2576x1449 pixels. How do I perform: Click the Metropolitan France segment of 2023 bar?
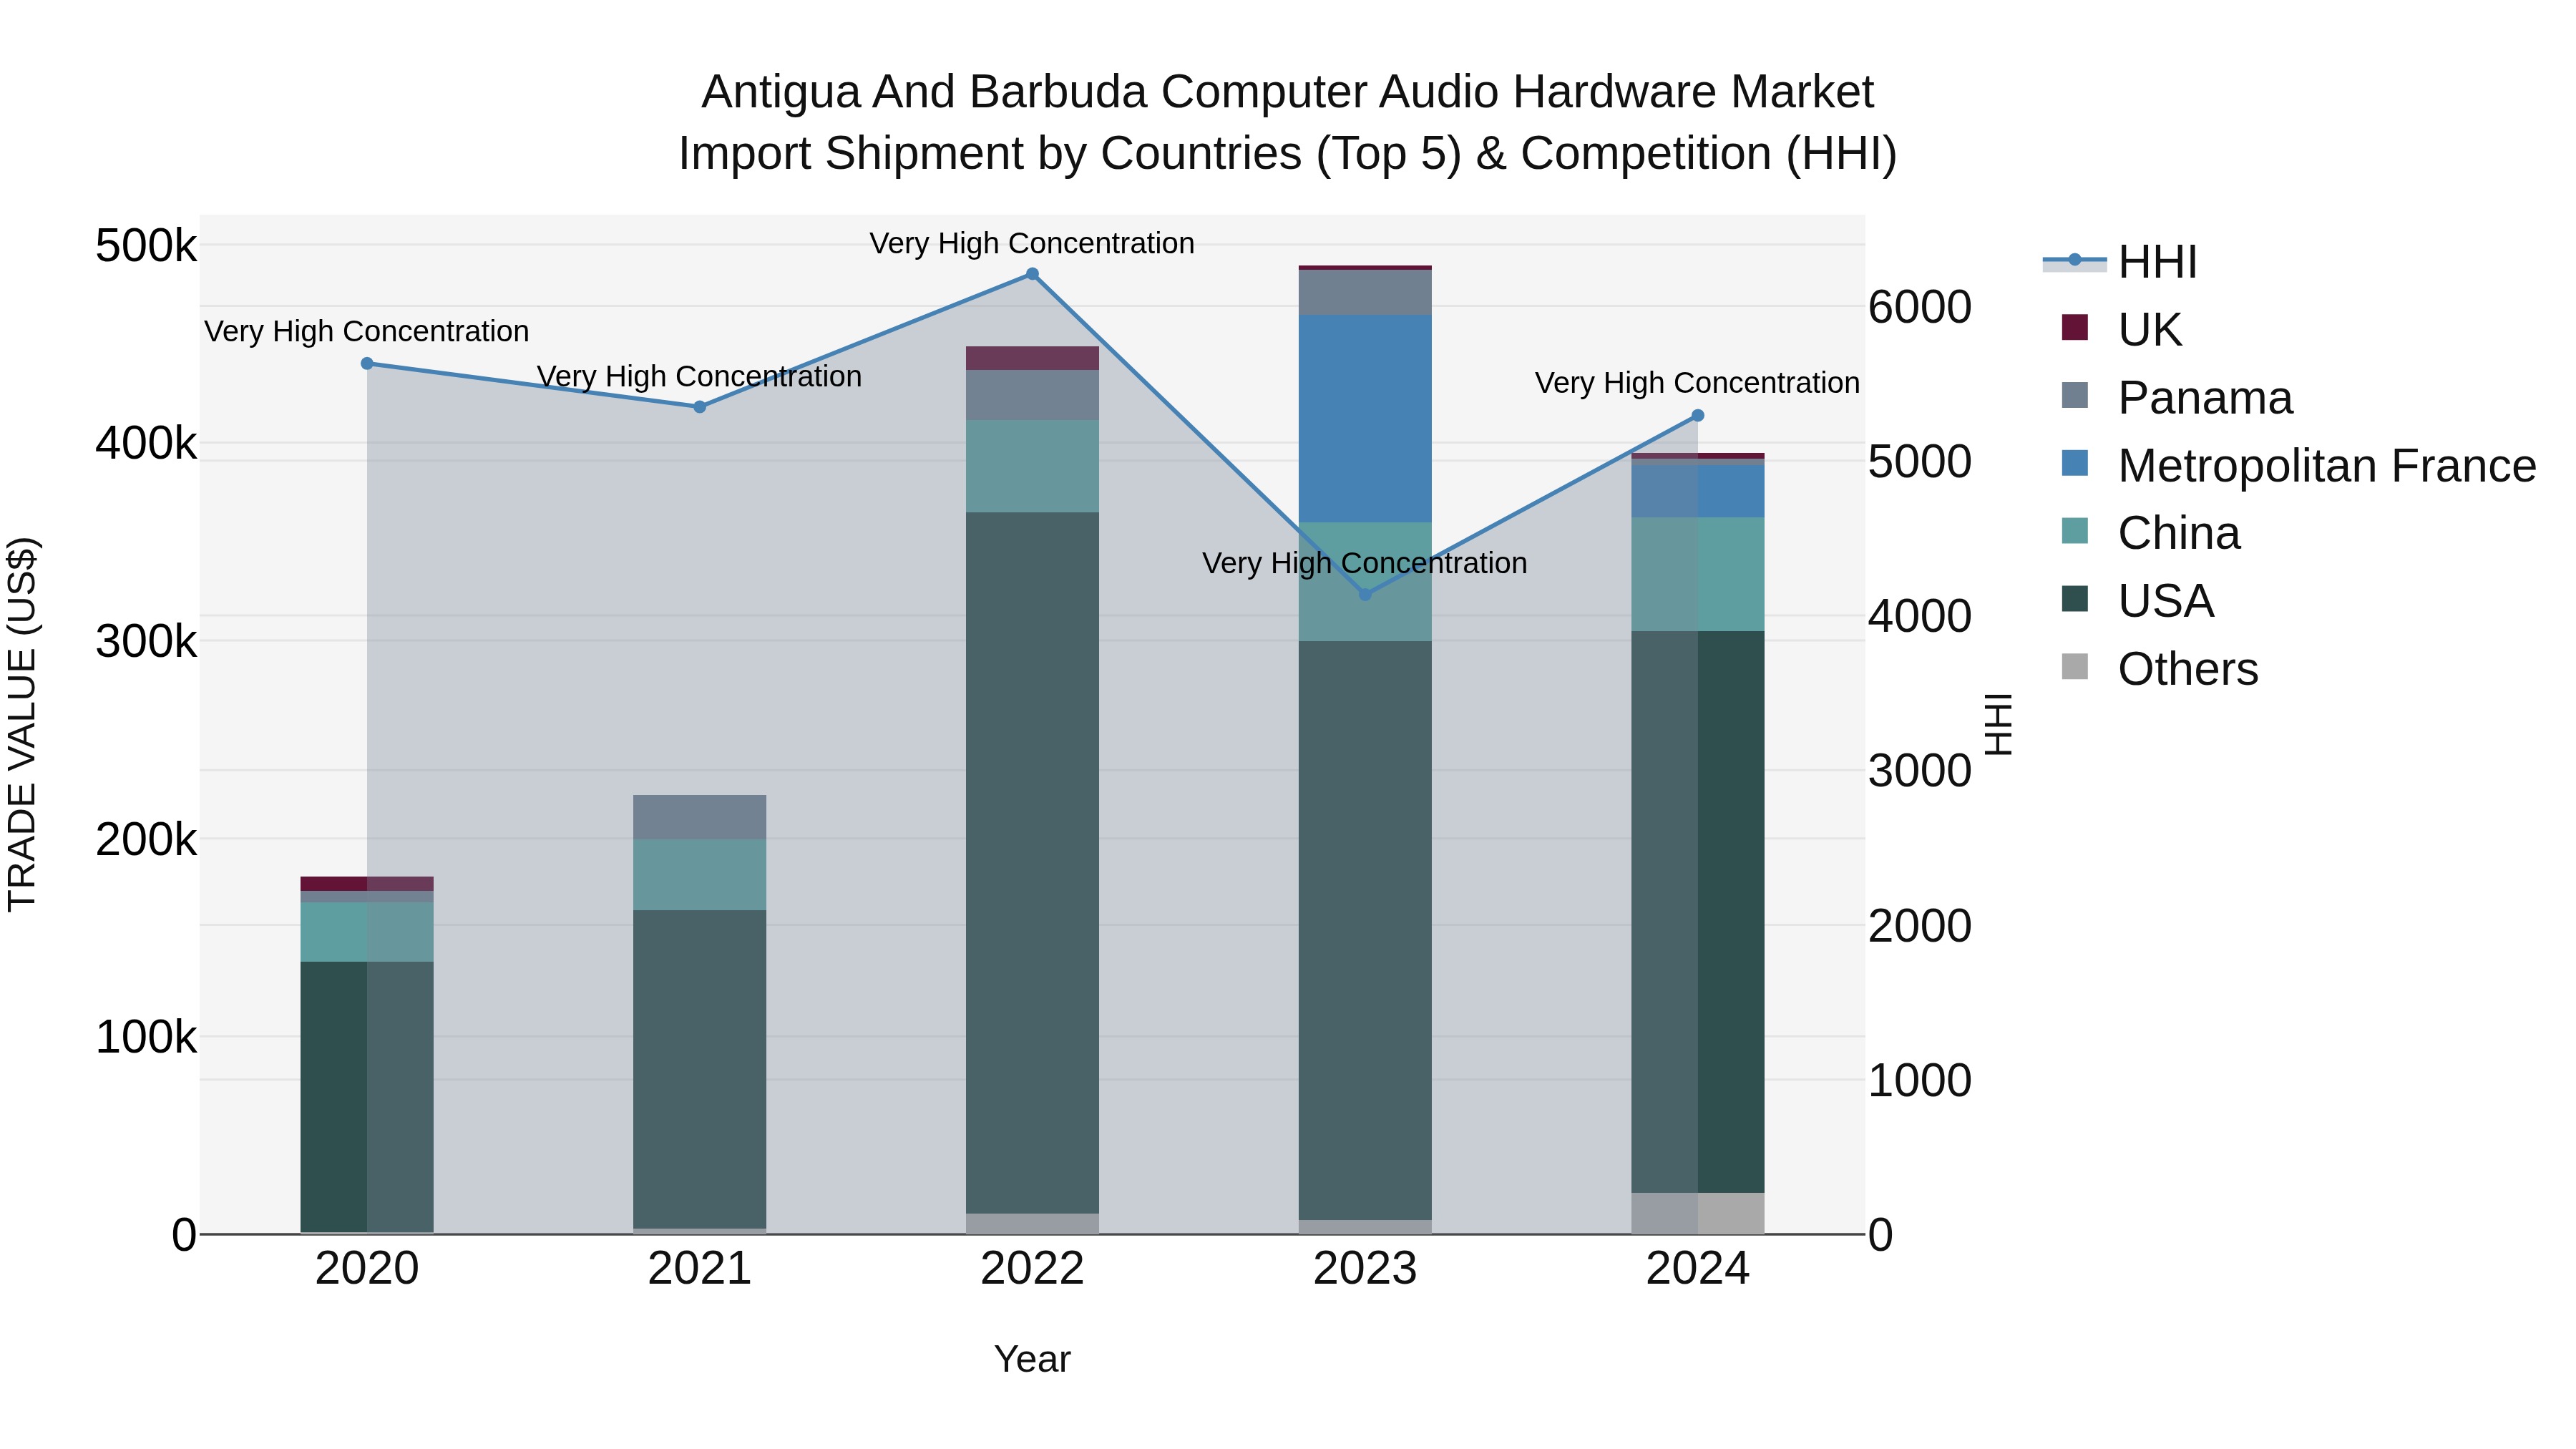pos(1365,419)
